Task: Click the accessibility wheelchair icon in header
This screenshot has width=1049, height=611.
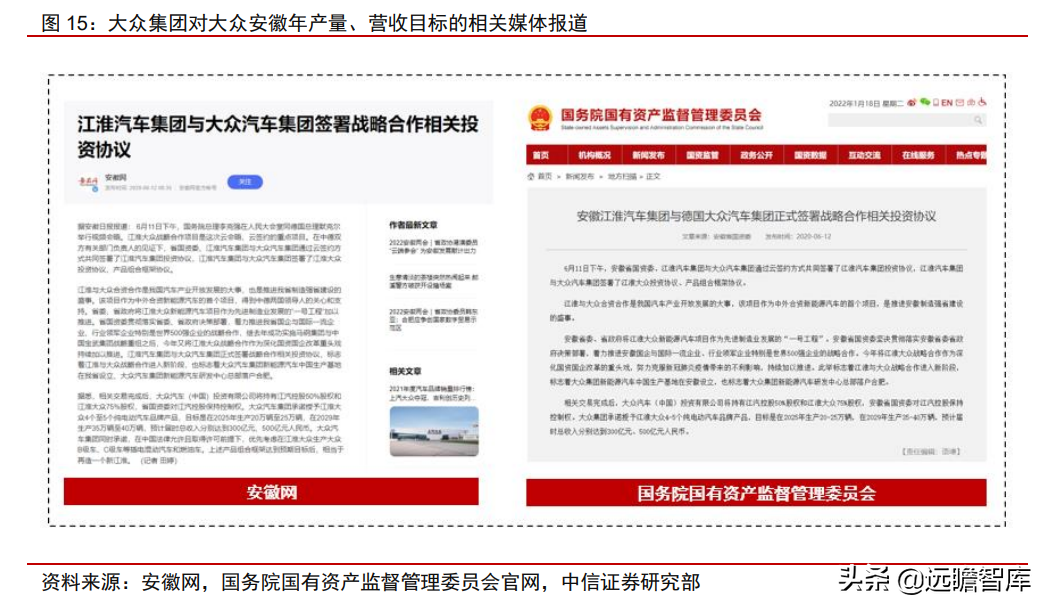Action: [982, 102]
